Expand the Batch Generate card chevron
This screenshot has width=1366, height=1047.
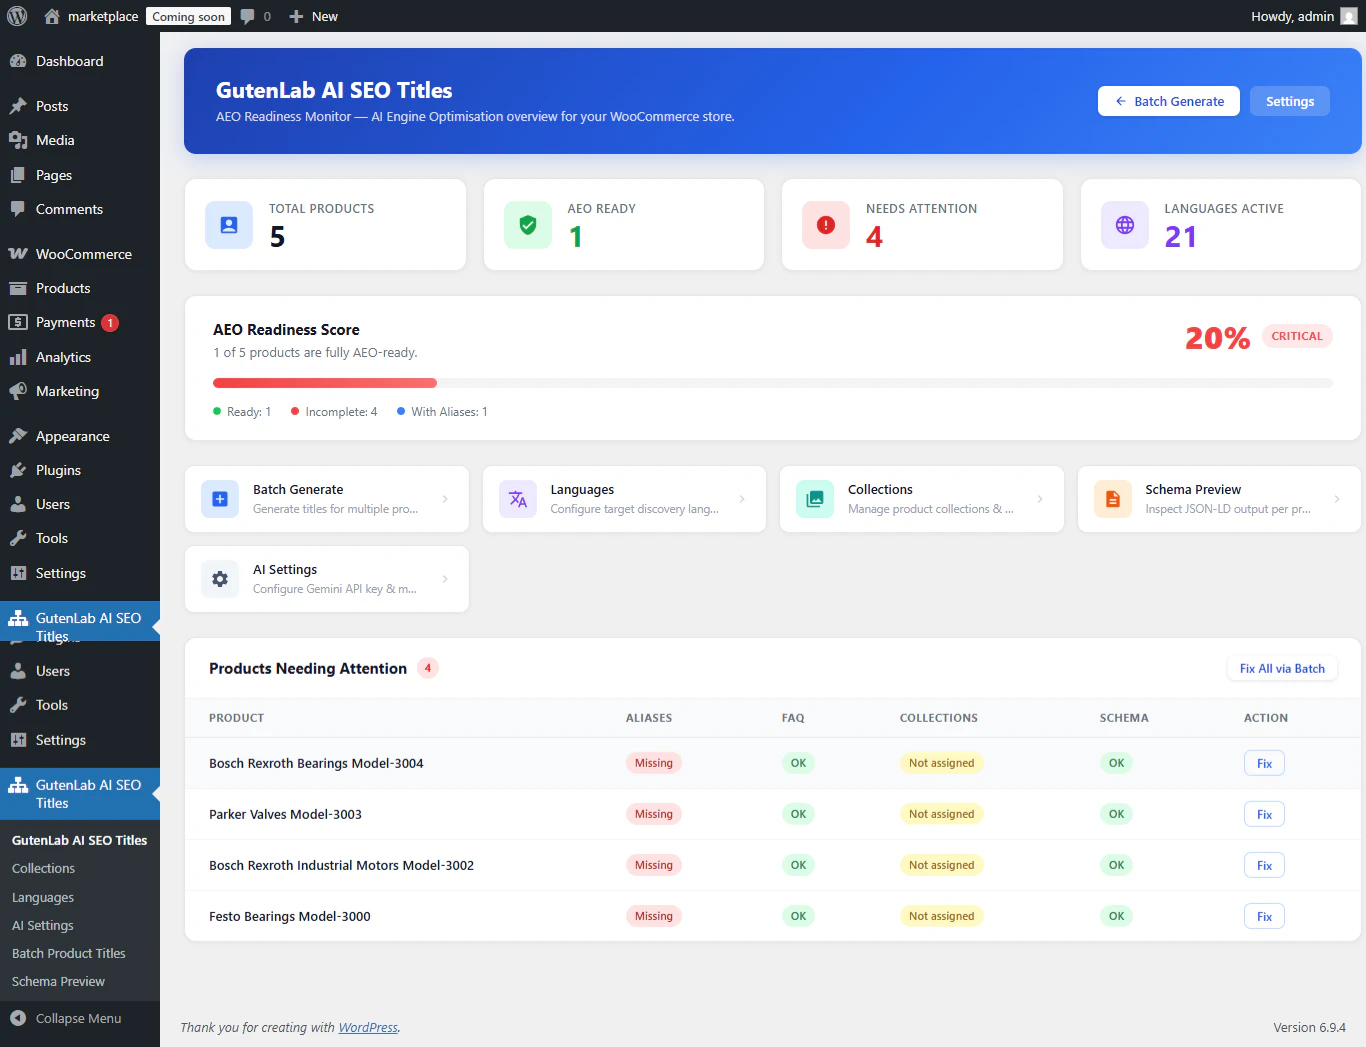pyautogui.click(x=445, y=499)
